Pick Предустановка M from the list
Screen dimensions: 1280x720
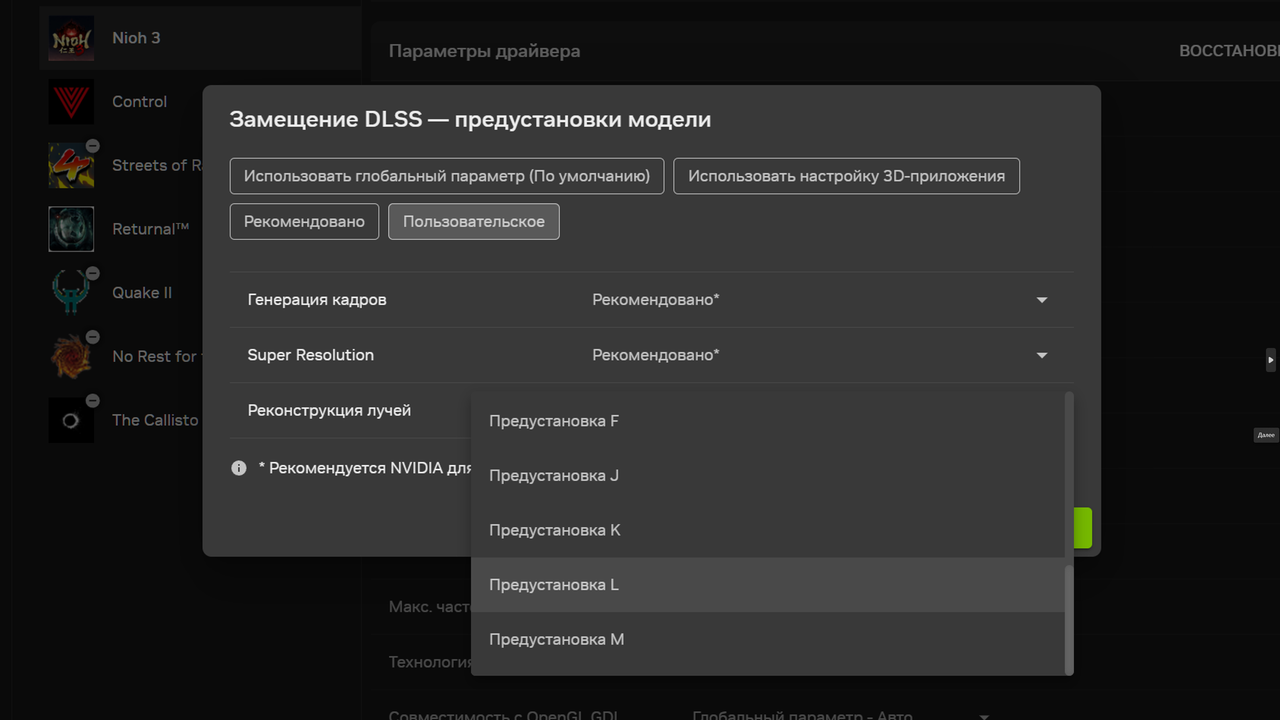tap(768, 639)
